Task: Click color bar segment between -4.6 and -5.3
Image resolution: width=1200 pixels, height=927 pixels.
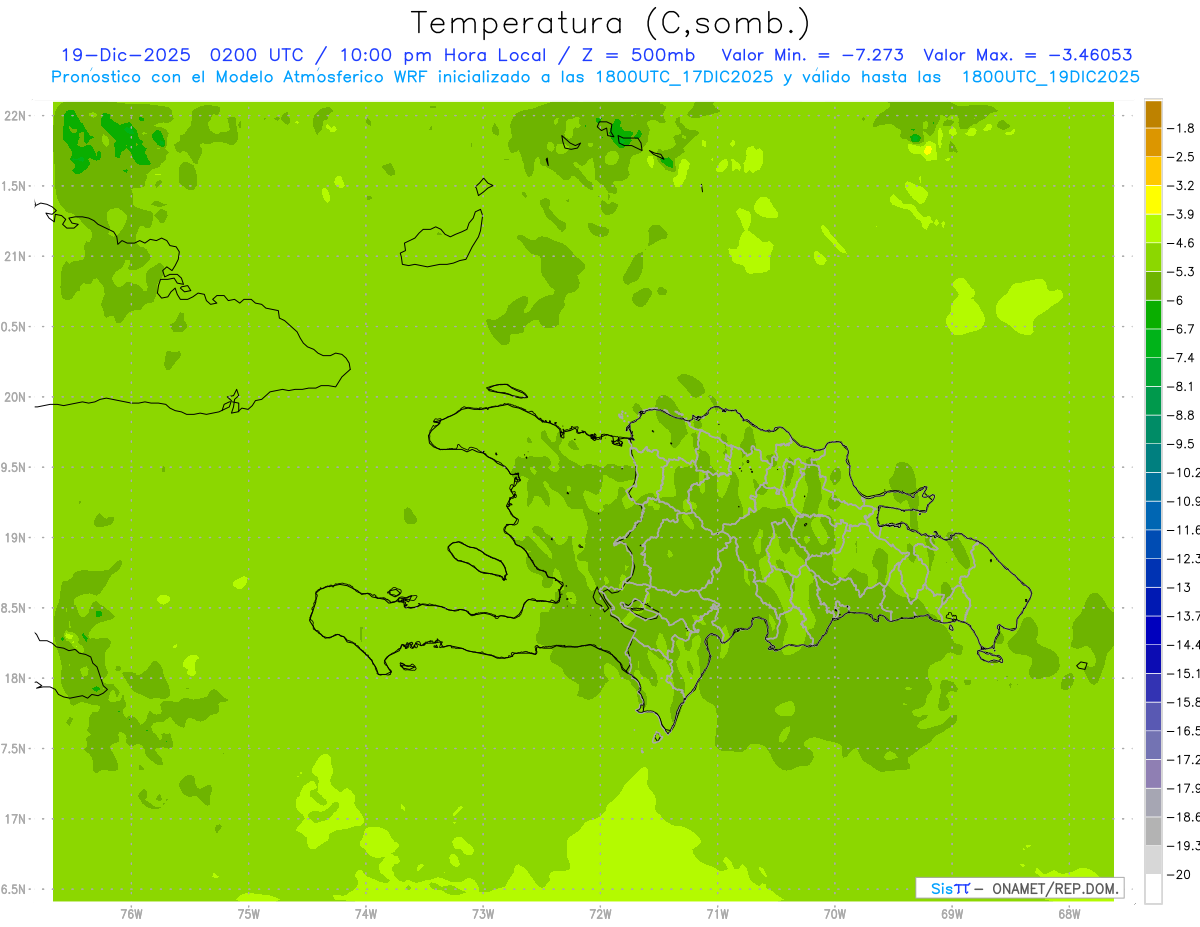Action: tap(1153, 257)
